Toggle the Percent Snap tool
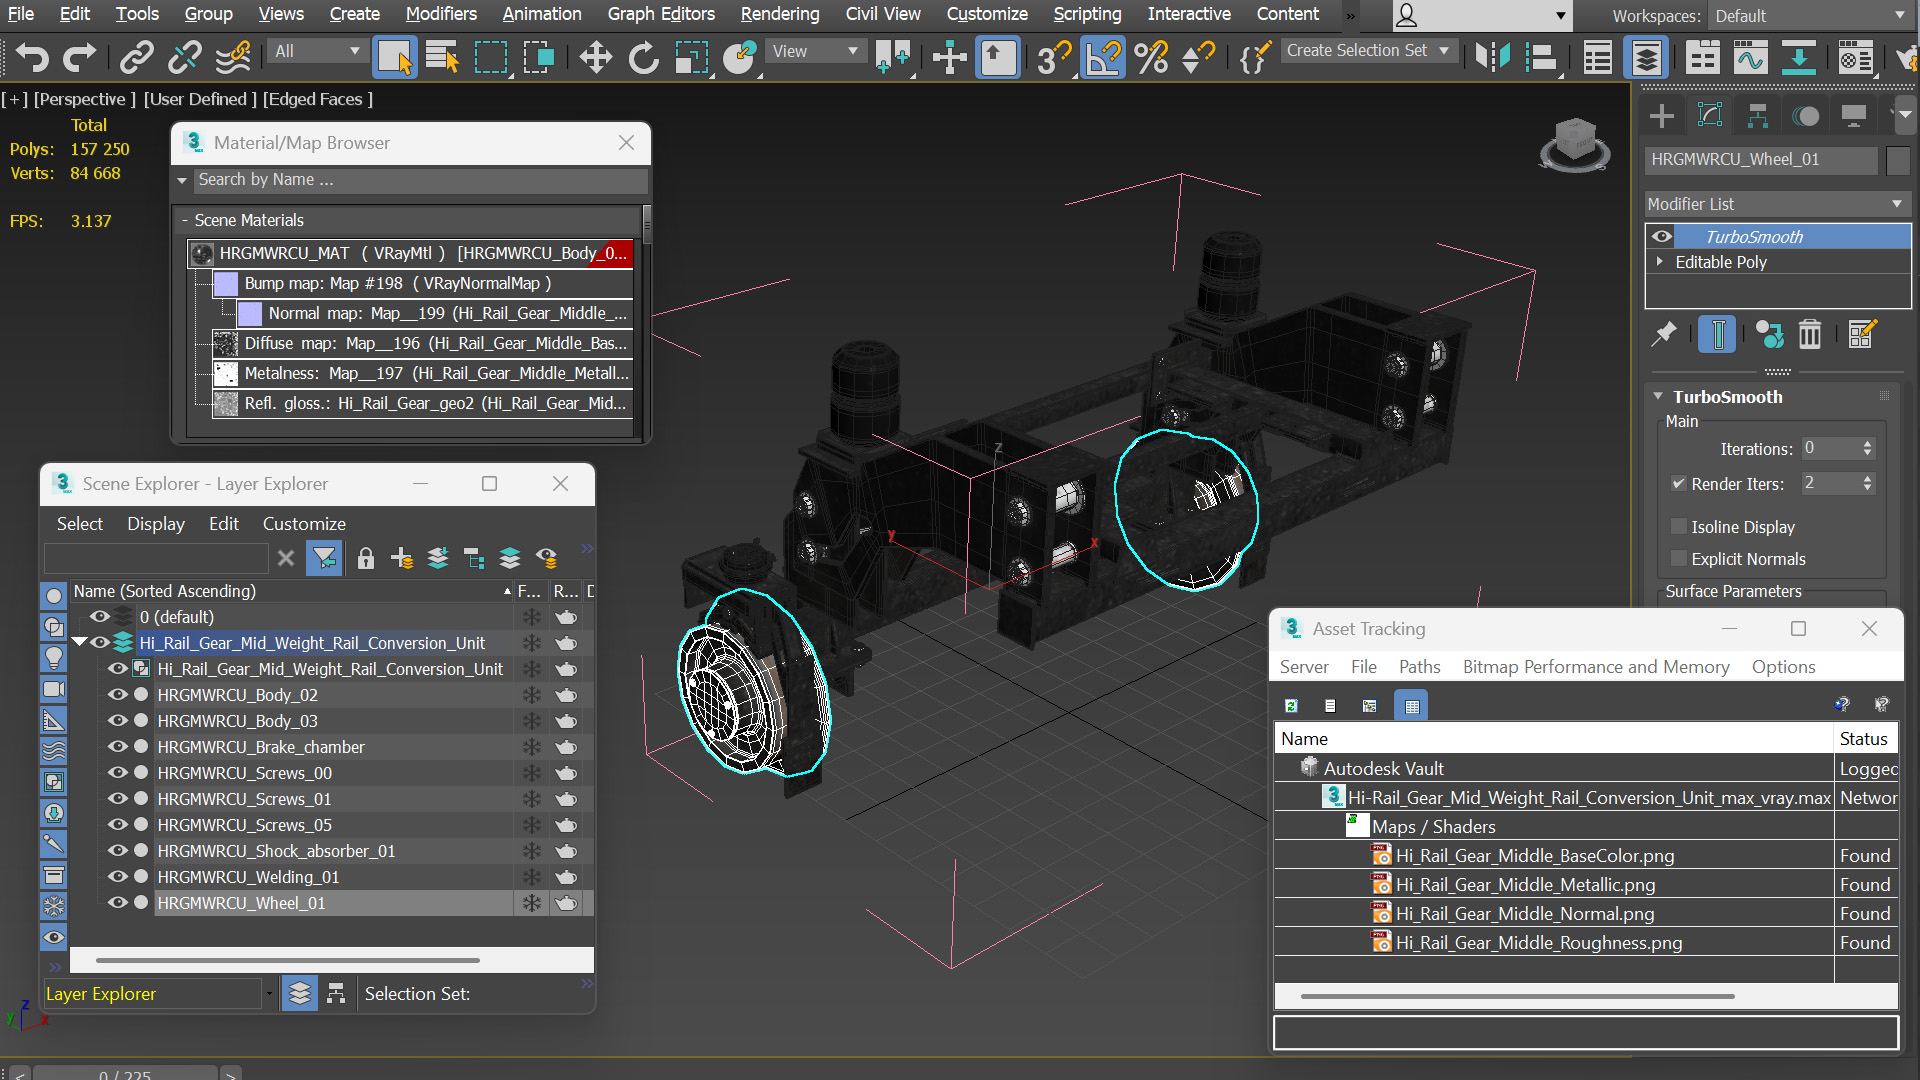This screenshot has height=1080, width=1920. coord(1151,57)
